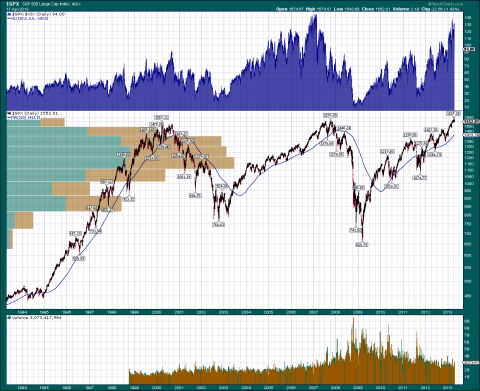Click the 2007 year label under the volume panel
The image size is (480, 391).
pyautogui.click(x=313, y=388)
